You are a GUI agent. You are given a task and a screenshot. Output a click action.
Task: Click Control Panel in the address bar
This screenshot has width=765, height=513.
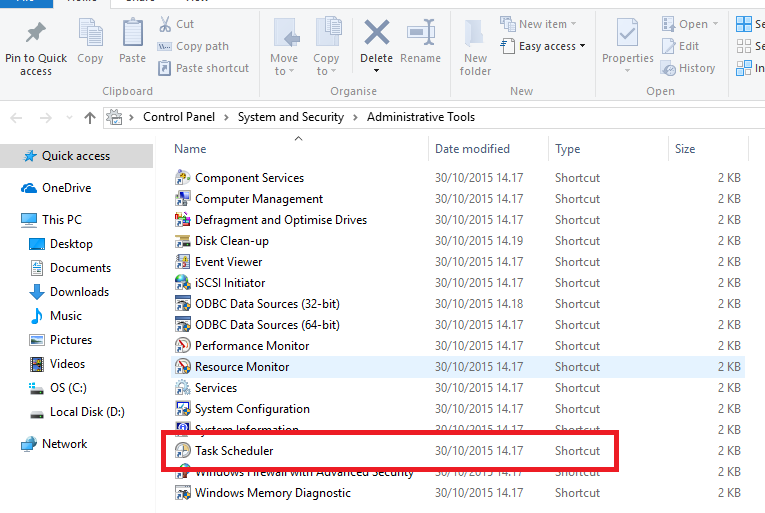tap(179, 117)
